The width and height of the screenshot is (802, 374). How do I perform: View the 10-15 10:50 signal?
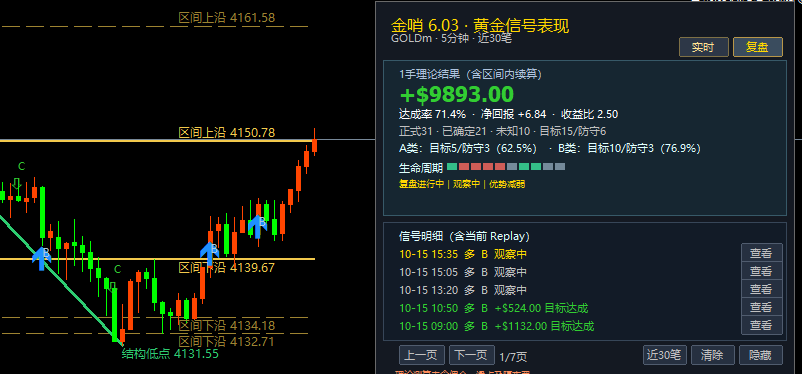(x=762, y=307)
